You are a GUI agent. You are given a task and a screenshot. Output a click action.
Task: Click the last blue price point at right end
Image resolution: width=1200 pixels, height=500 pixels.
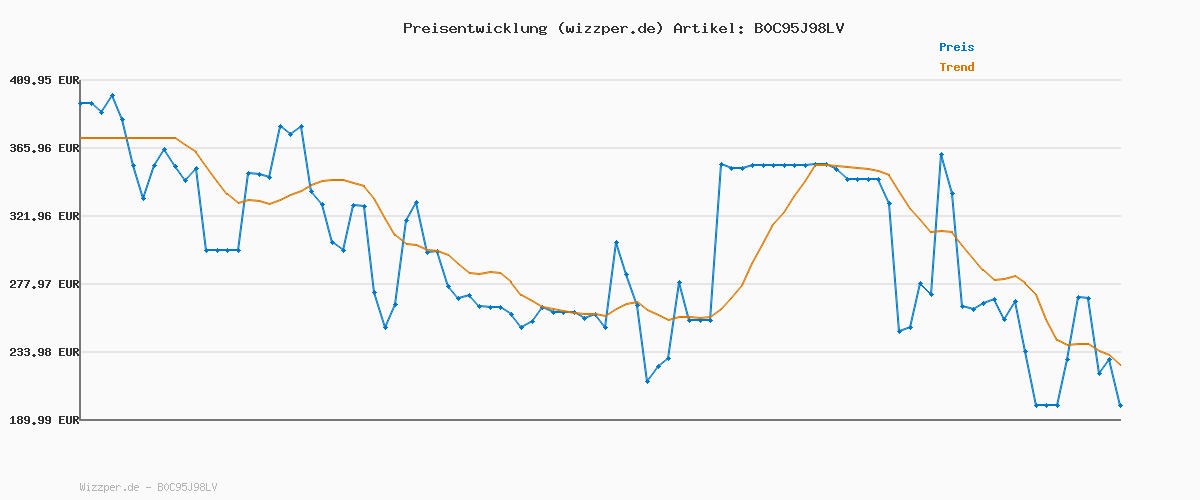(x=1120, y=405)
